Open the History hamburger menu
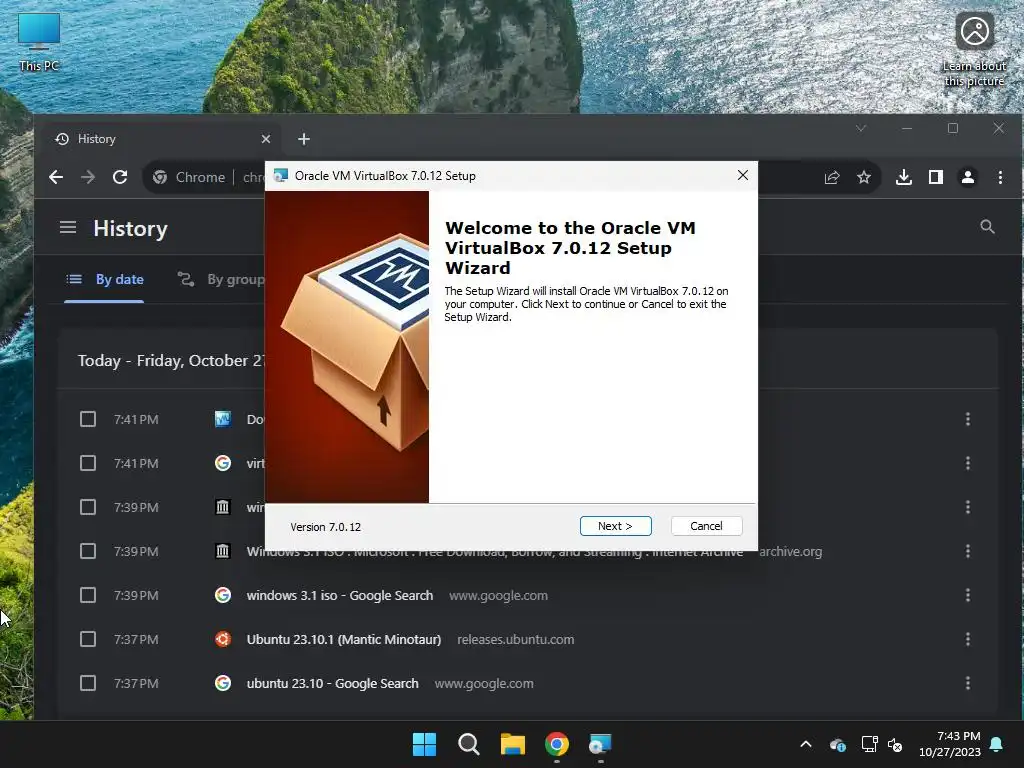This screenshot has width=1024, height=768. [68, 227]
